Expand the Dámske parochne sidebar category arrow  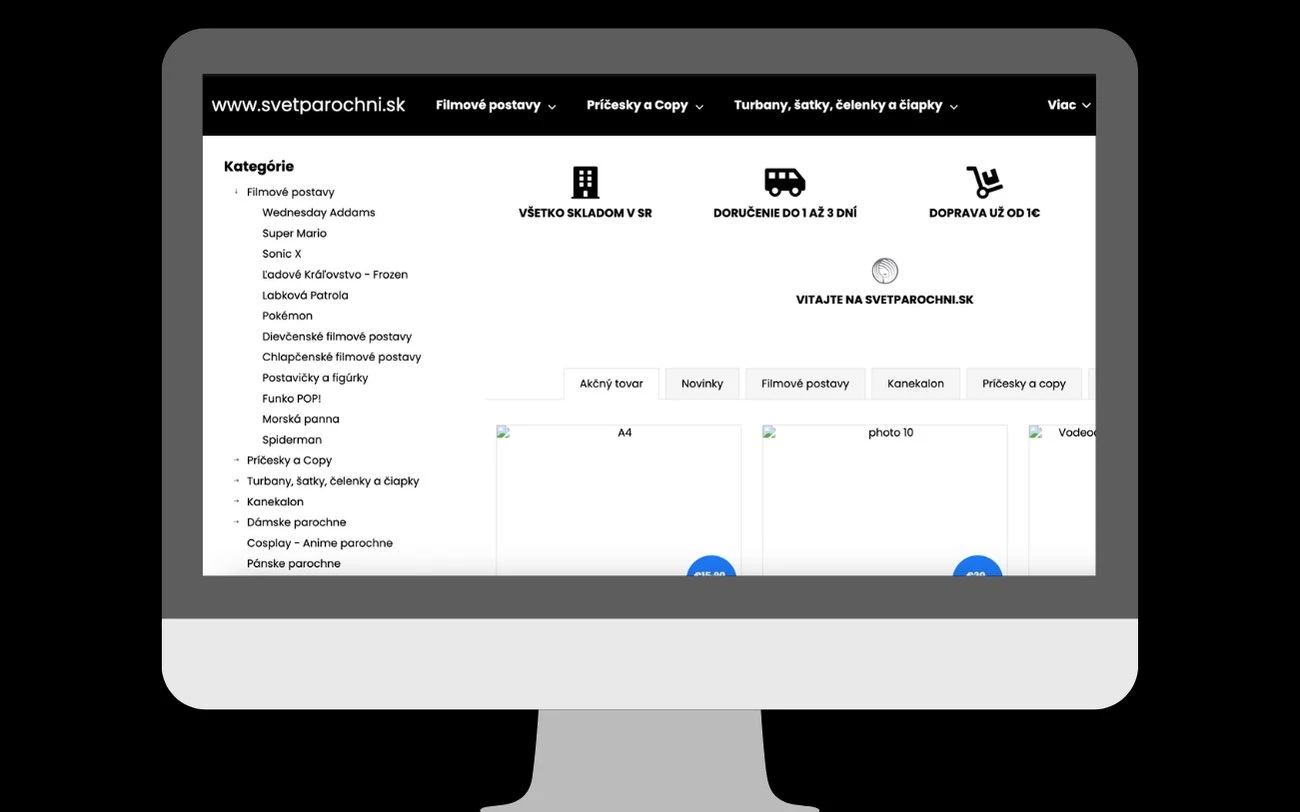tap(237, 522)
